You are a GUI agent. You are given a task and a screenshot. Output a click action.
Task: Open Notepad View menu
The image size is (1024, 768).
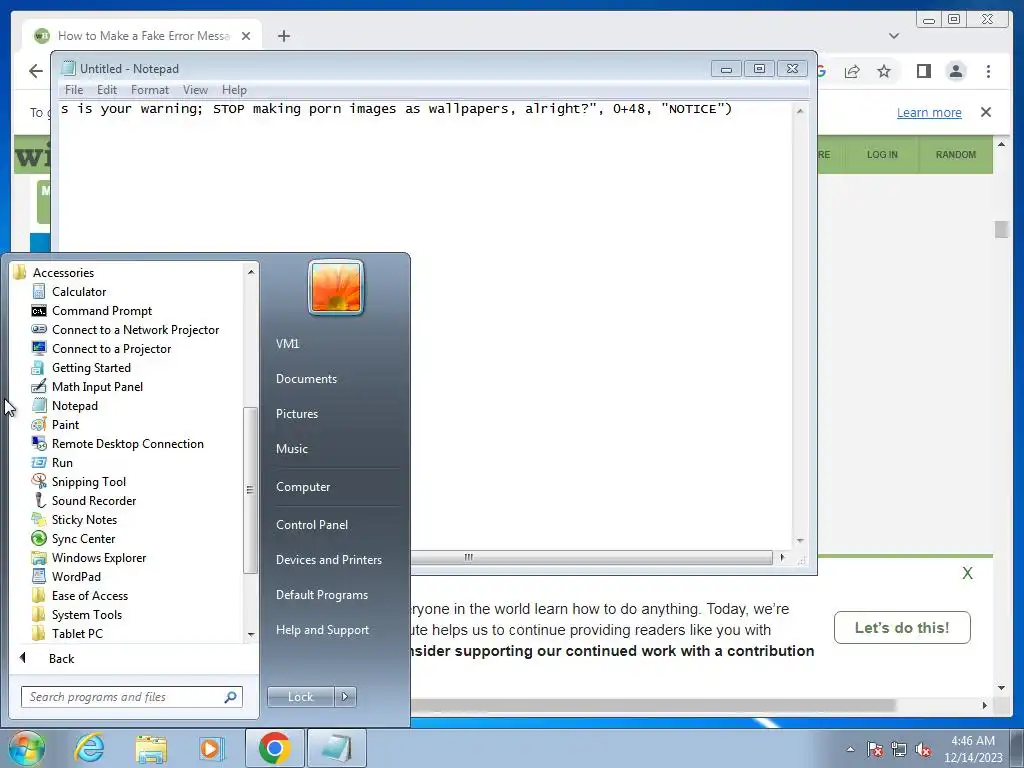tap(195, 90)
